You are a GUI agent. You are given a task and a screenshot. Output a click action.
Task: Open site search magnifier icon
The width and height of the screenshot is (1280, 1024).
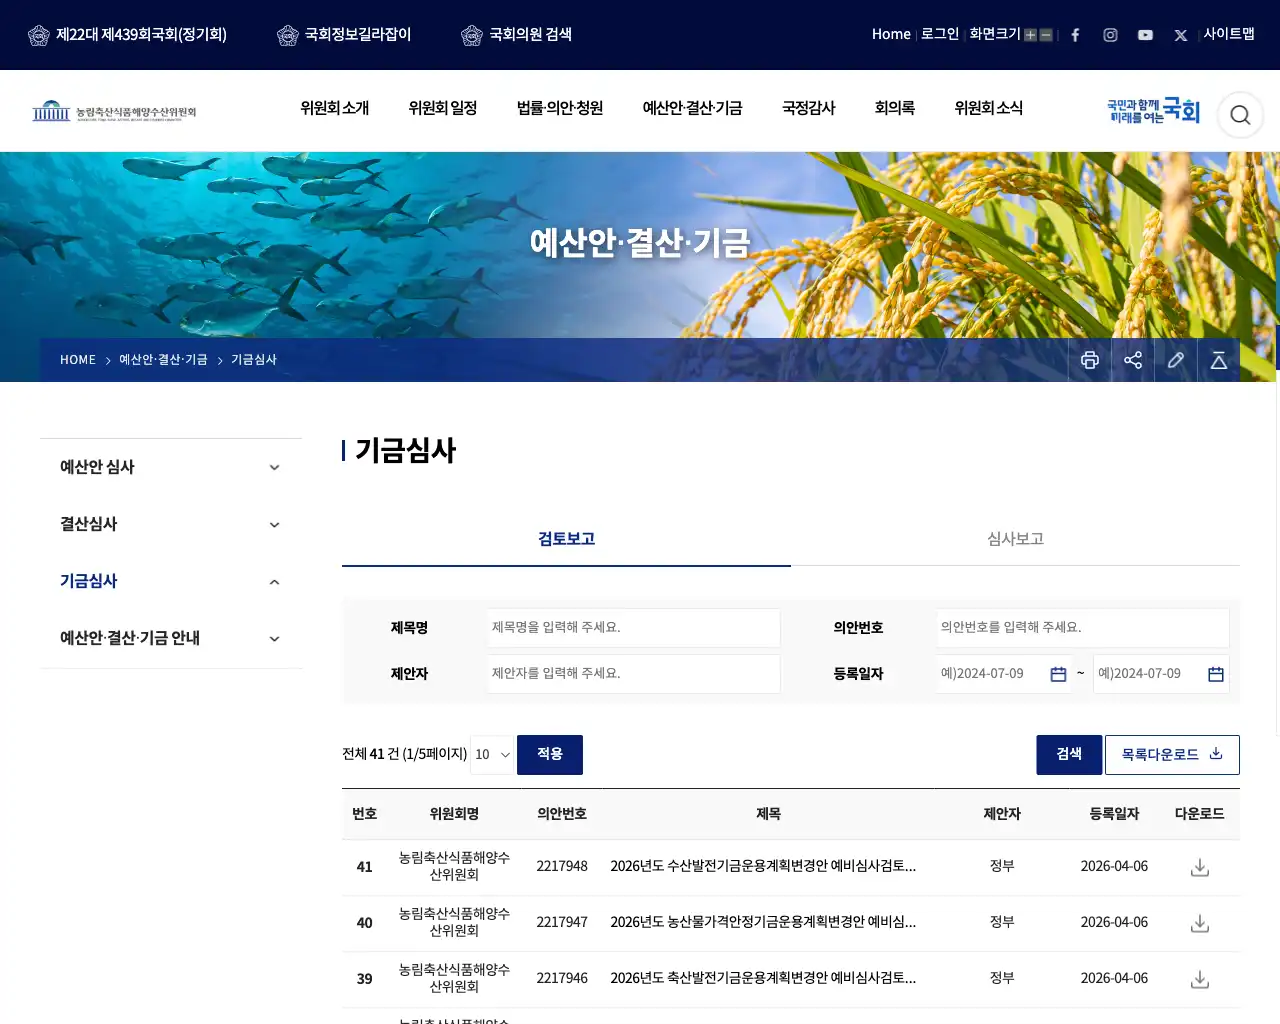[x=1240, y=115]
